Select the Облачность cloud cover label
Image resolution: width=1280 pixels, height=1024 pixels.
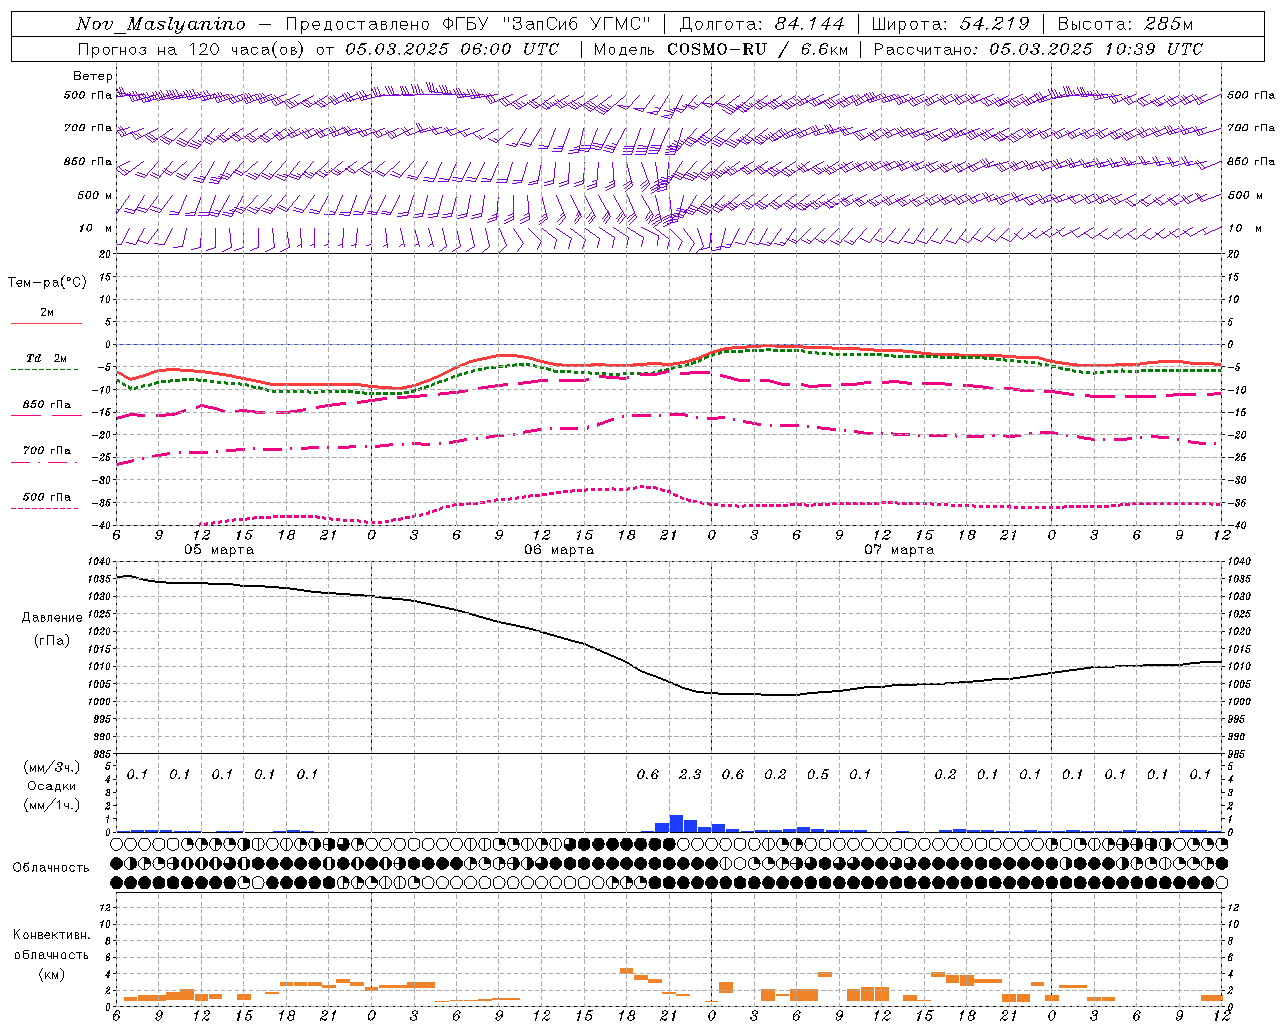pos(51,868)
